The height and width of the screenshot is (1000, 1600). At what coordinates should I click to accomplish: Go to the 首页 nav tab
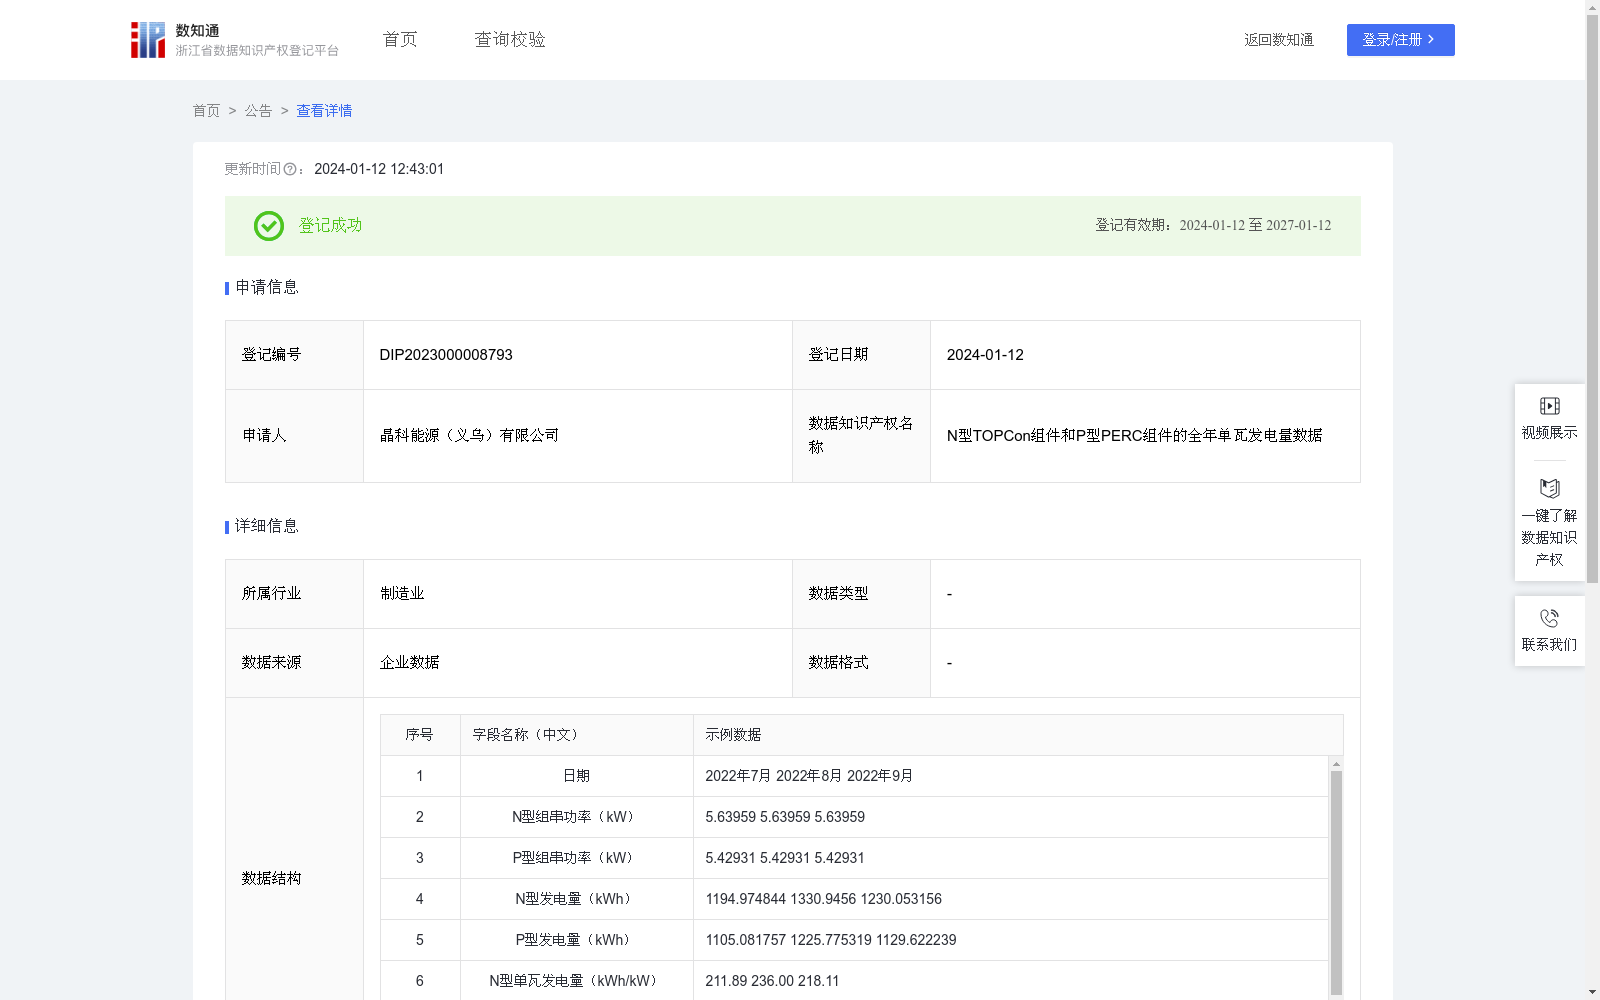(x=400, y=40)
